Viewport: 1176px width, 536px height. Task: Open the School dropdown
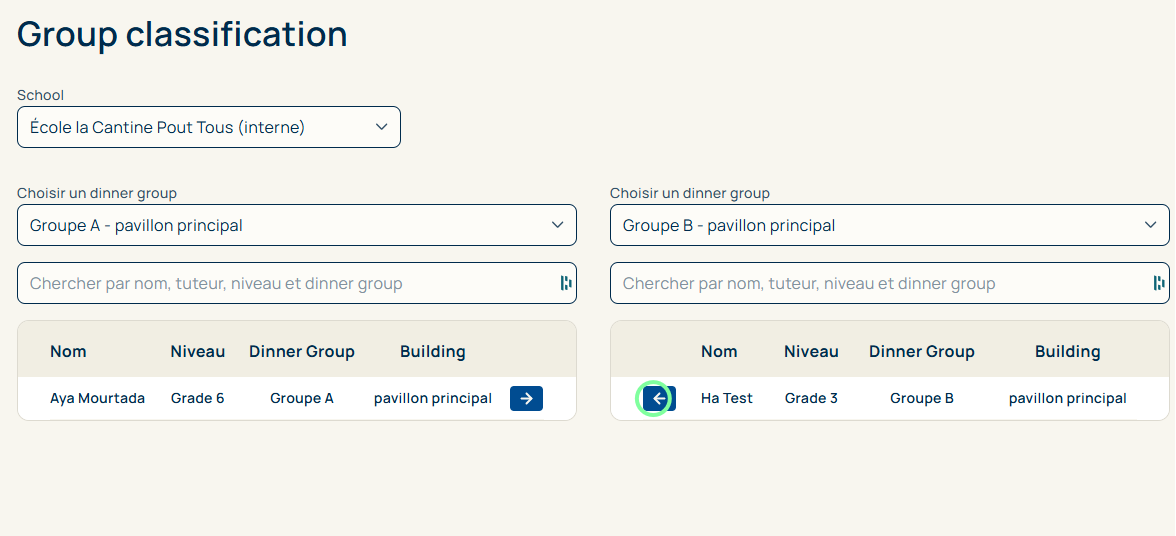208,127
